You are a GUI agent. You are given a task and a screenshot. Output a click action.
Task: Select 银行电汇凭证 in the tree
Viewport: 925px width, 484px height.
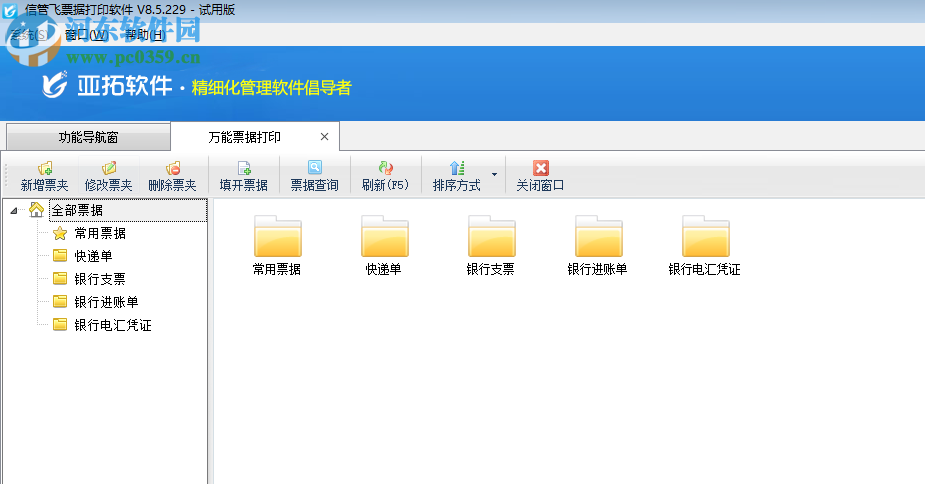113,325
